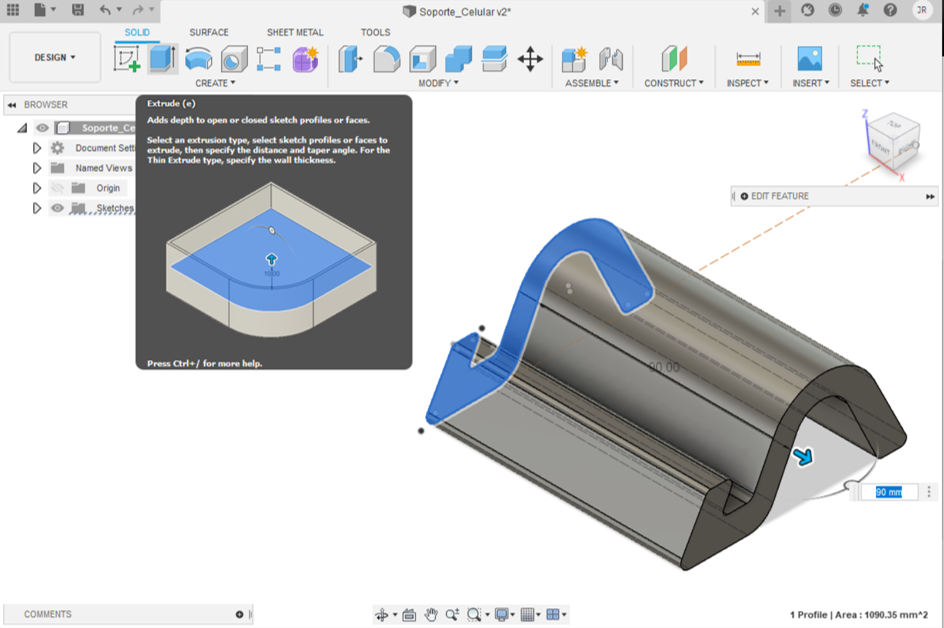The height and width of the screenshot is (628, 944).
Task: Switch to the SOLID tab
Action: [x=137, y=33]
